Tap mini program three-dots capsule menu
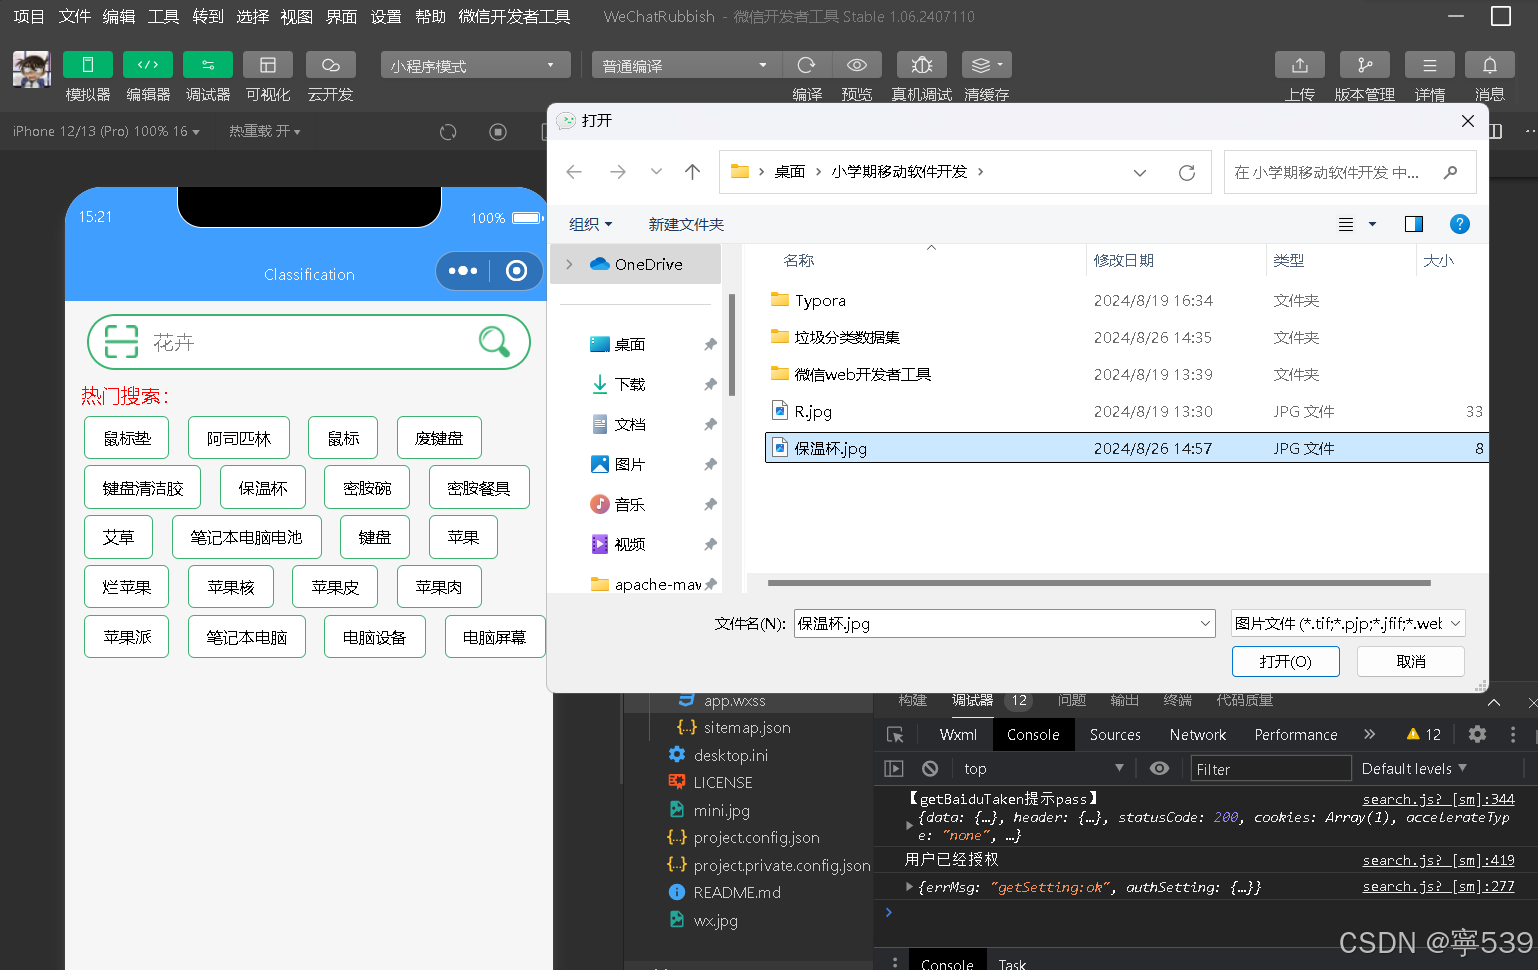The width and height of the screenshot is (1538, 970). tap(463, 271)
